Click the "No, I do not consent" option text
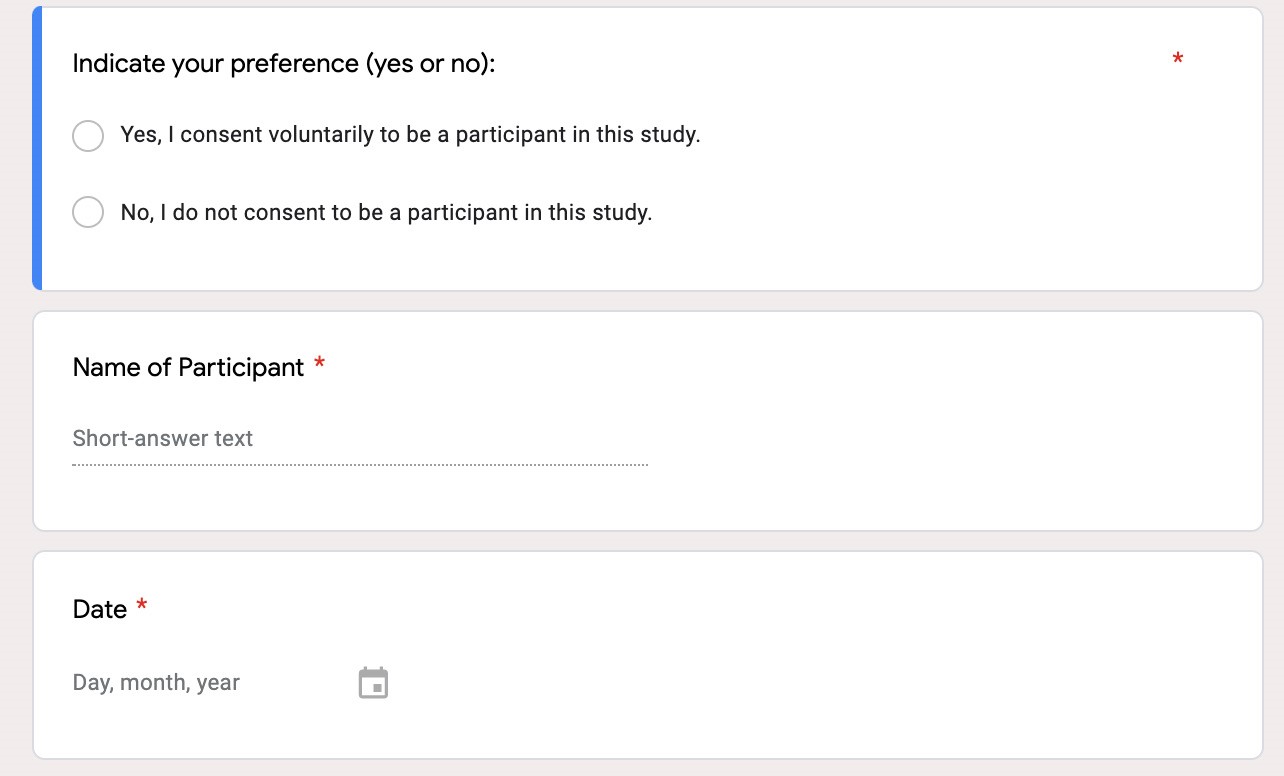The image size is (1284, 776). pyautogui.click(x=386, y=212)
